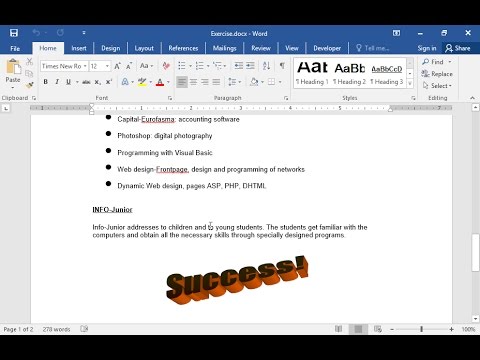480x360 pixels.
Task: Sort text with the A-Z icon
Action: 266,66
